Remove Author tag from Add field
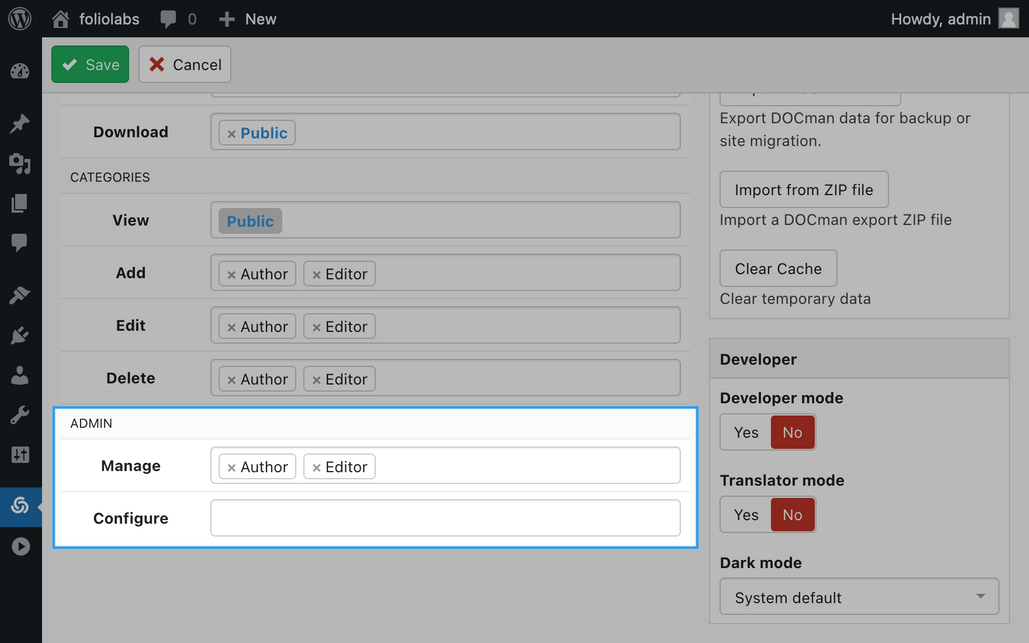The width and height of the screenshot is (1029, 643). click(232, 275)
